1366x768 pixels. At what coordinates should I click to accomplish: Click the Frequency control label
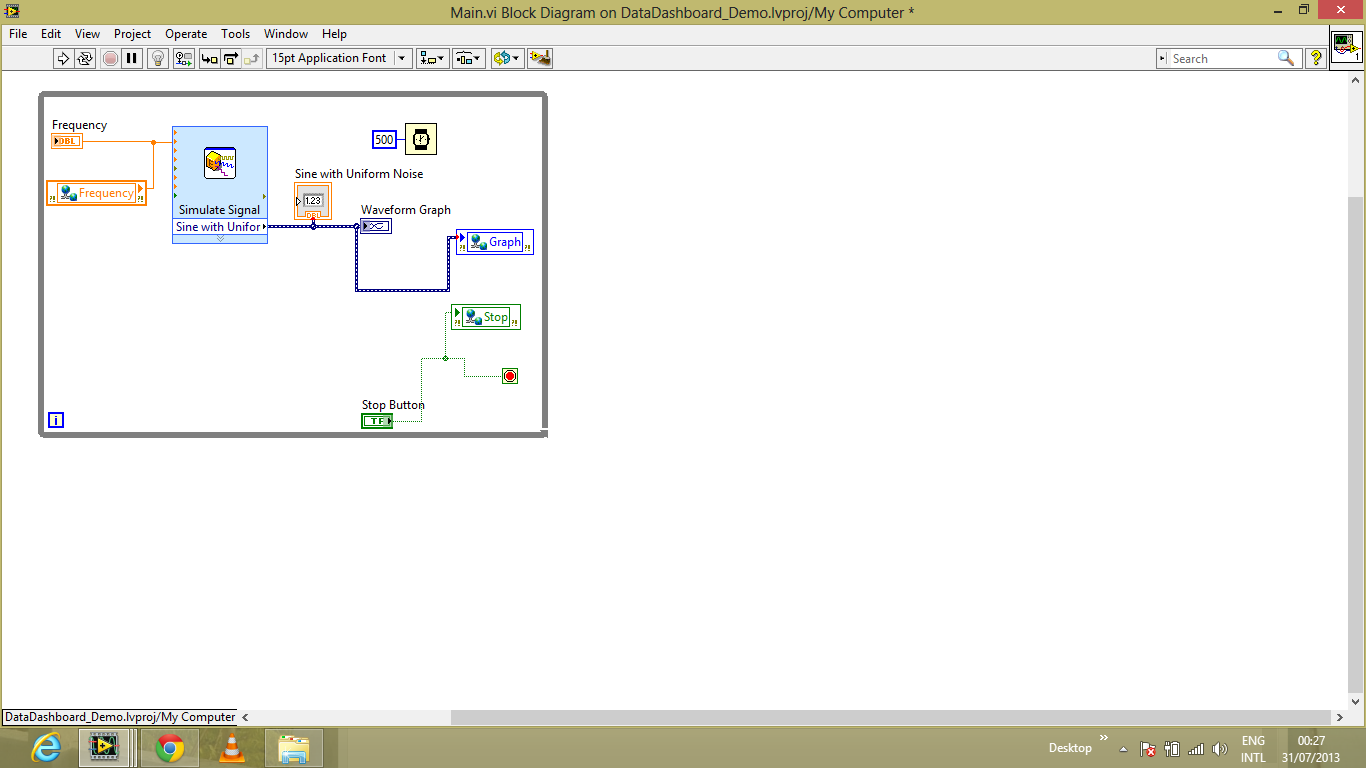[80, 125]
